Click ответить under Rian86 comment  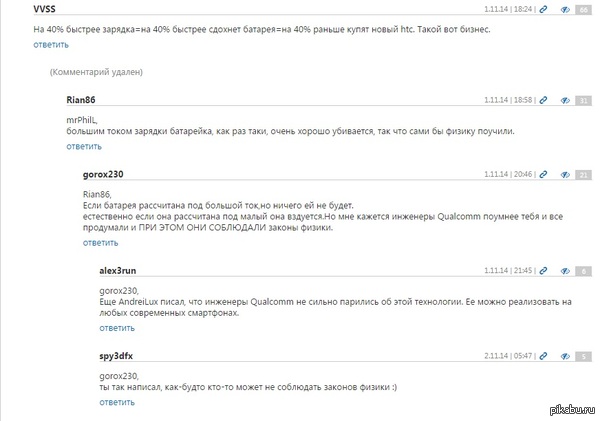84,146
